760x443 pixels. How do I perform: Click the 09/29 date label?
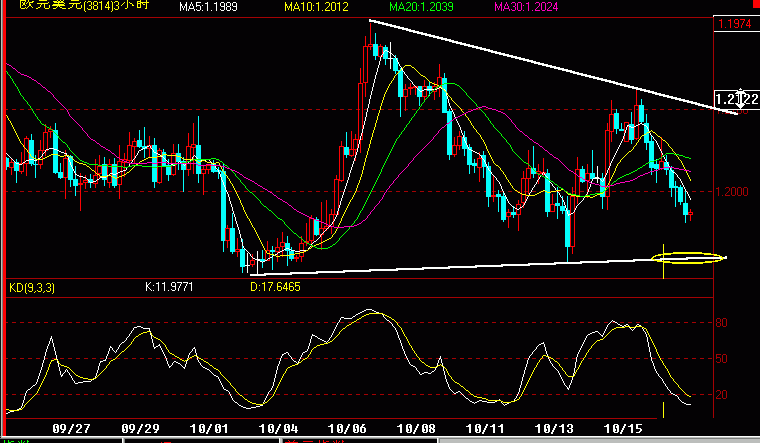[140, 429]
